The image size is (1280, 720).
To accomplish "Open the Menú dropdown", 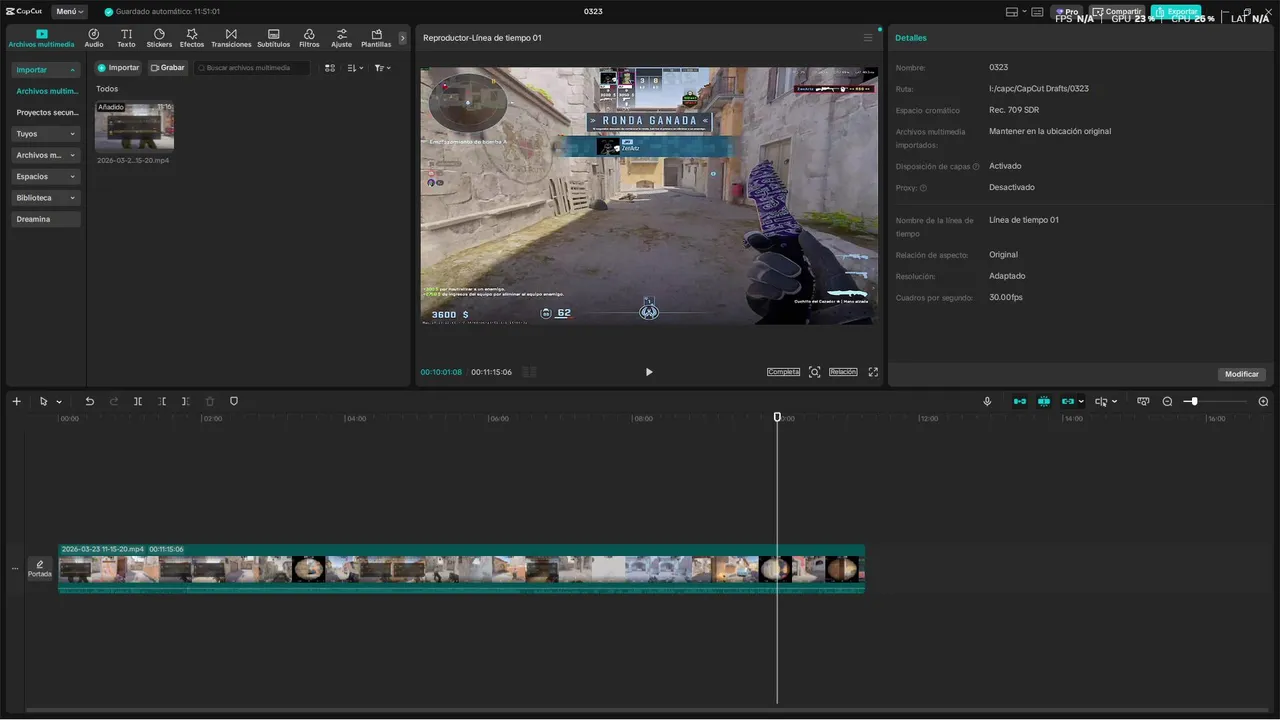I will 68,11.
